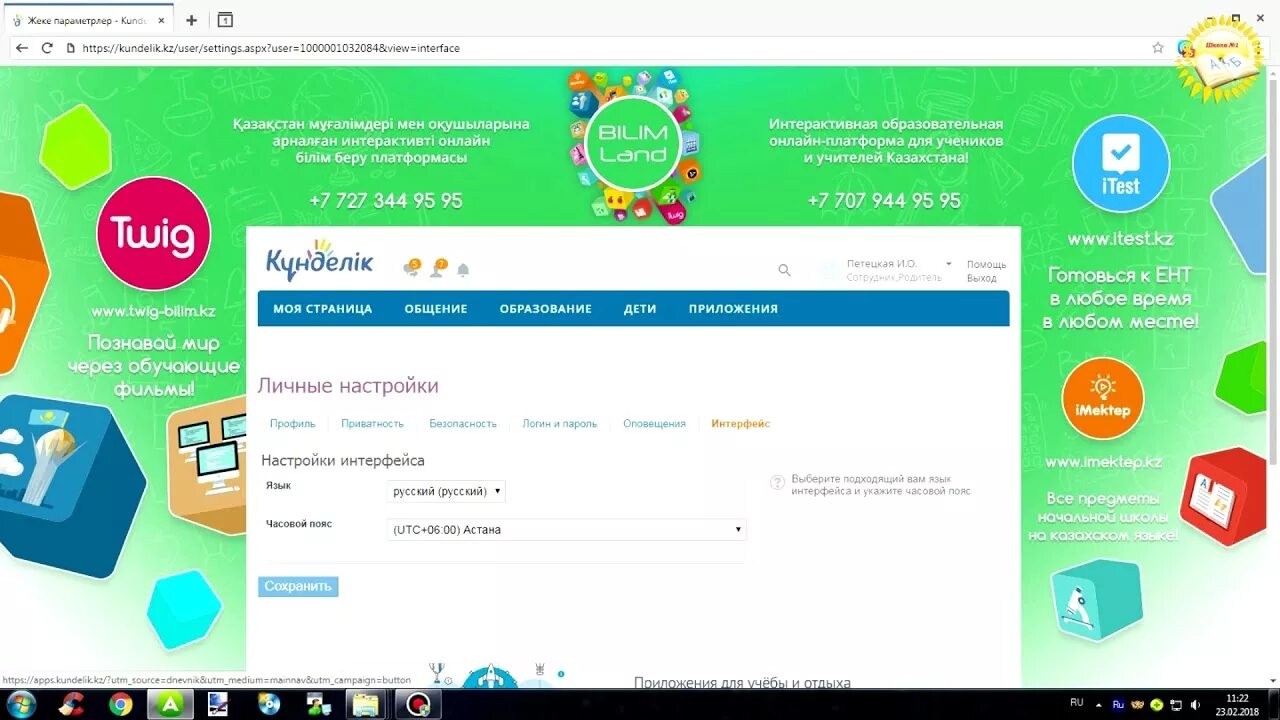The height and width of the screenshot is (720, 1280).
Task: Expand the Петецкая И.О. user menu arrow
Action: (948, 264)
